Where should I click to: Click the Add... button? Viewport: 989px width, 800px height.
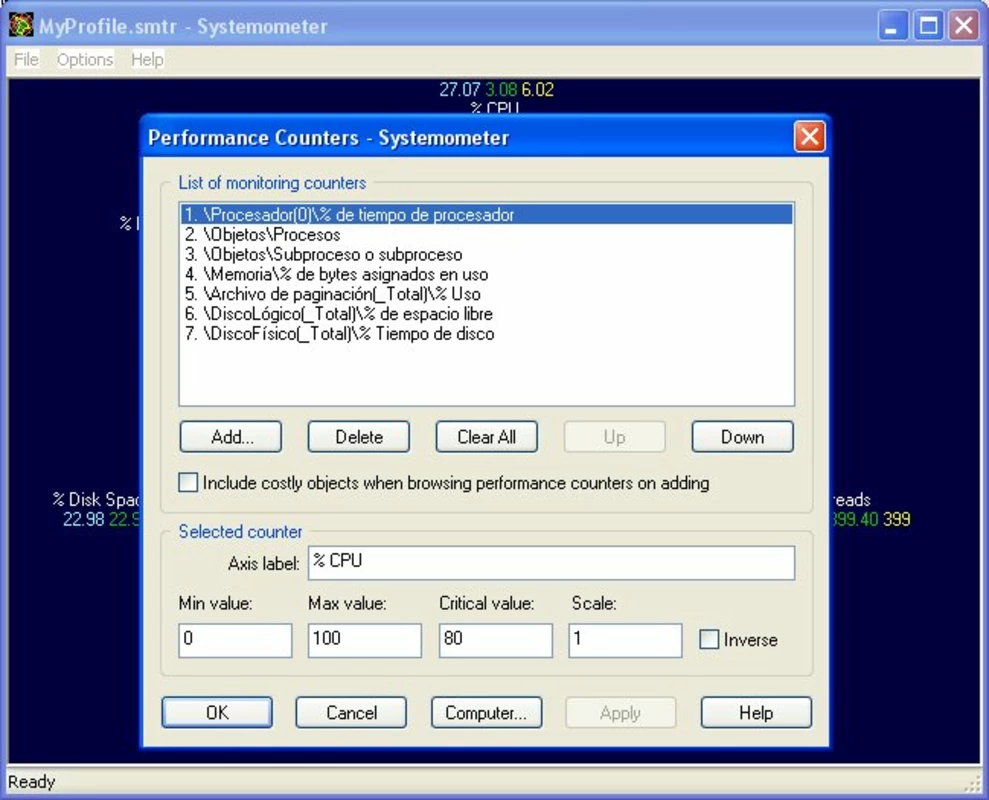coord(231,437)
